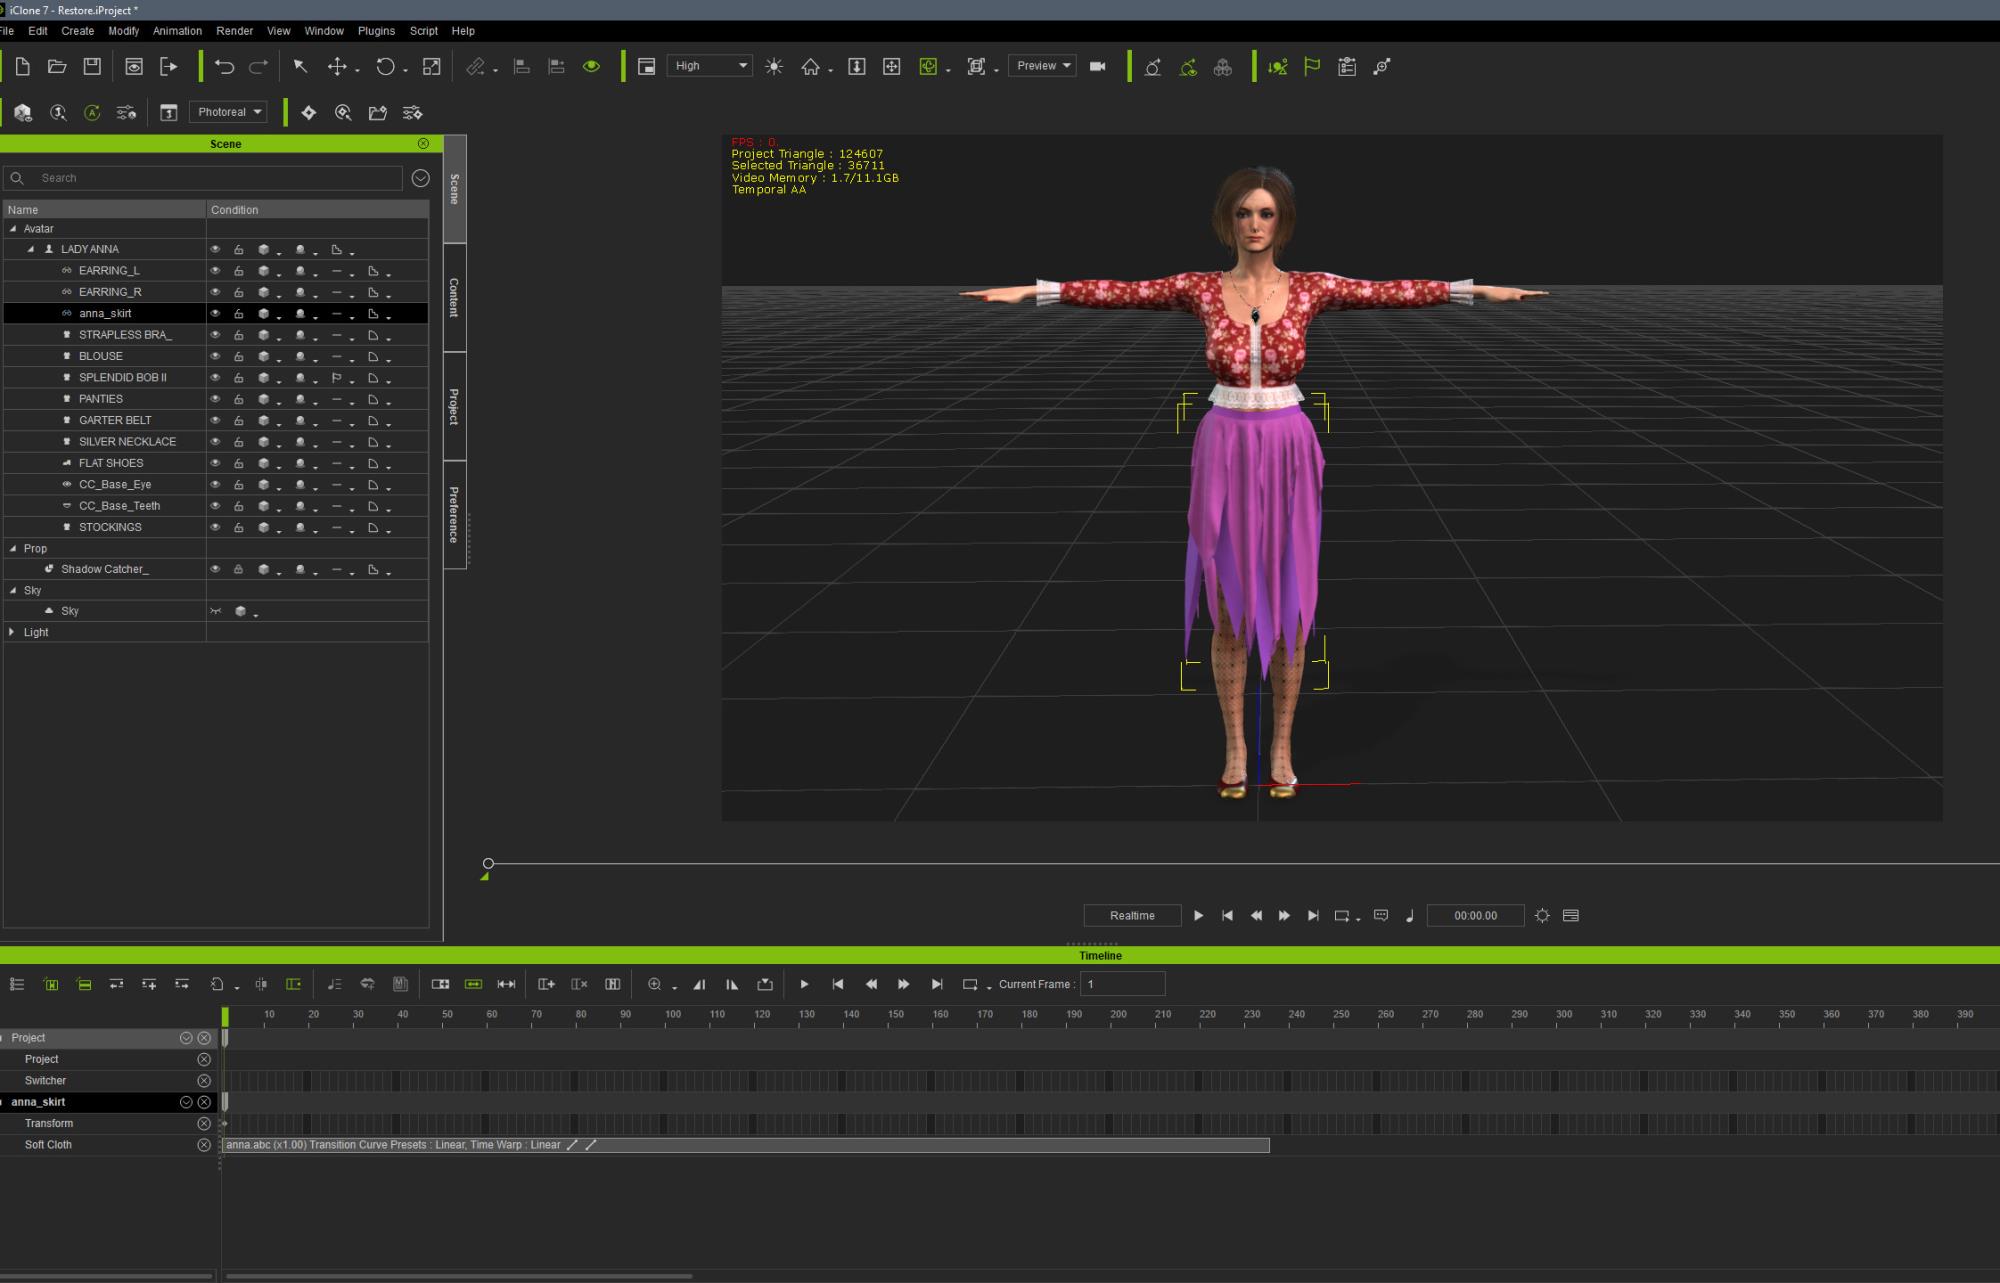Click the Save Project icon
This screenshot has width=2000, height=1283.
pos(92,67)
